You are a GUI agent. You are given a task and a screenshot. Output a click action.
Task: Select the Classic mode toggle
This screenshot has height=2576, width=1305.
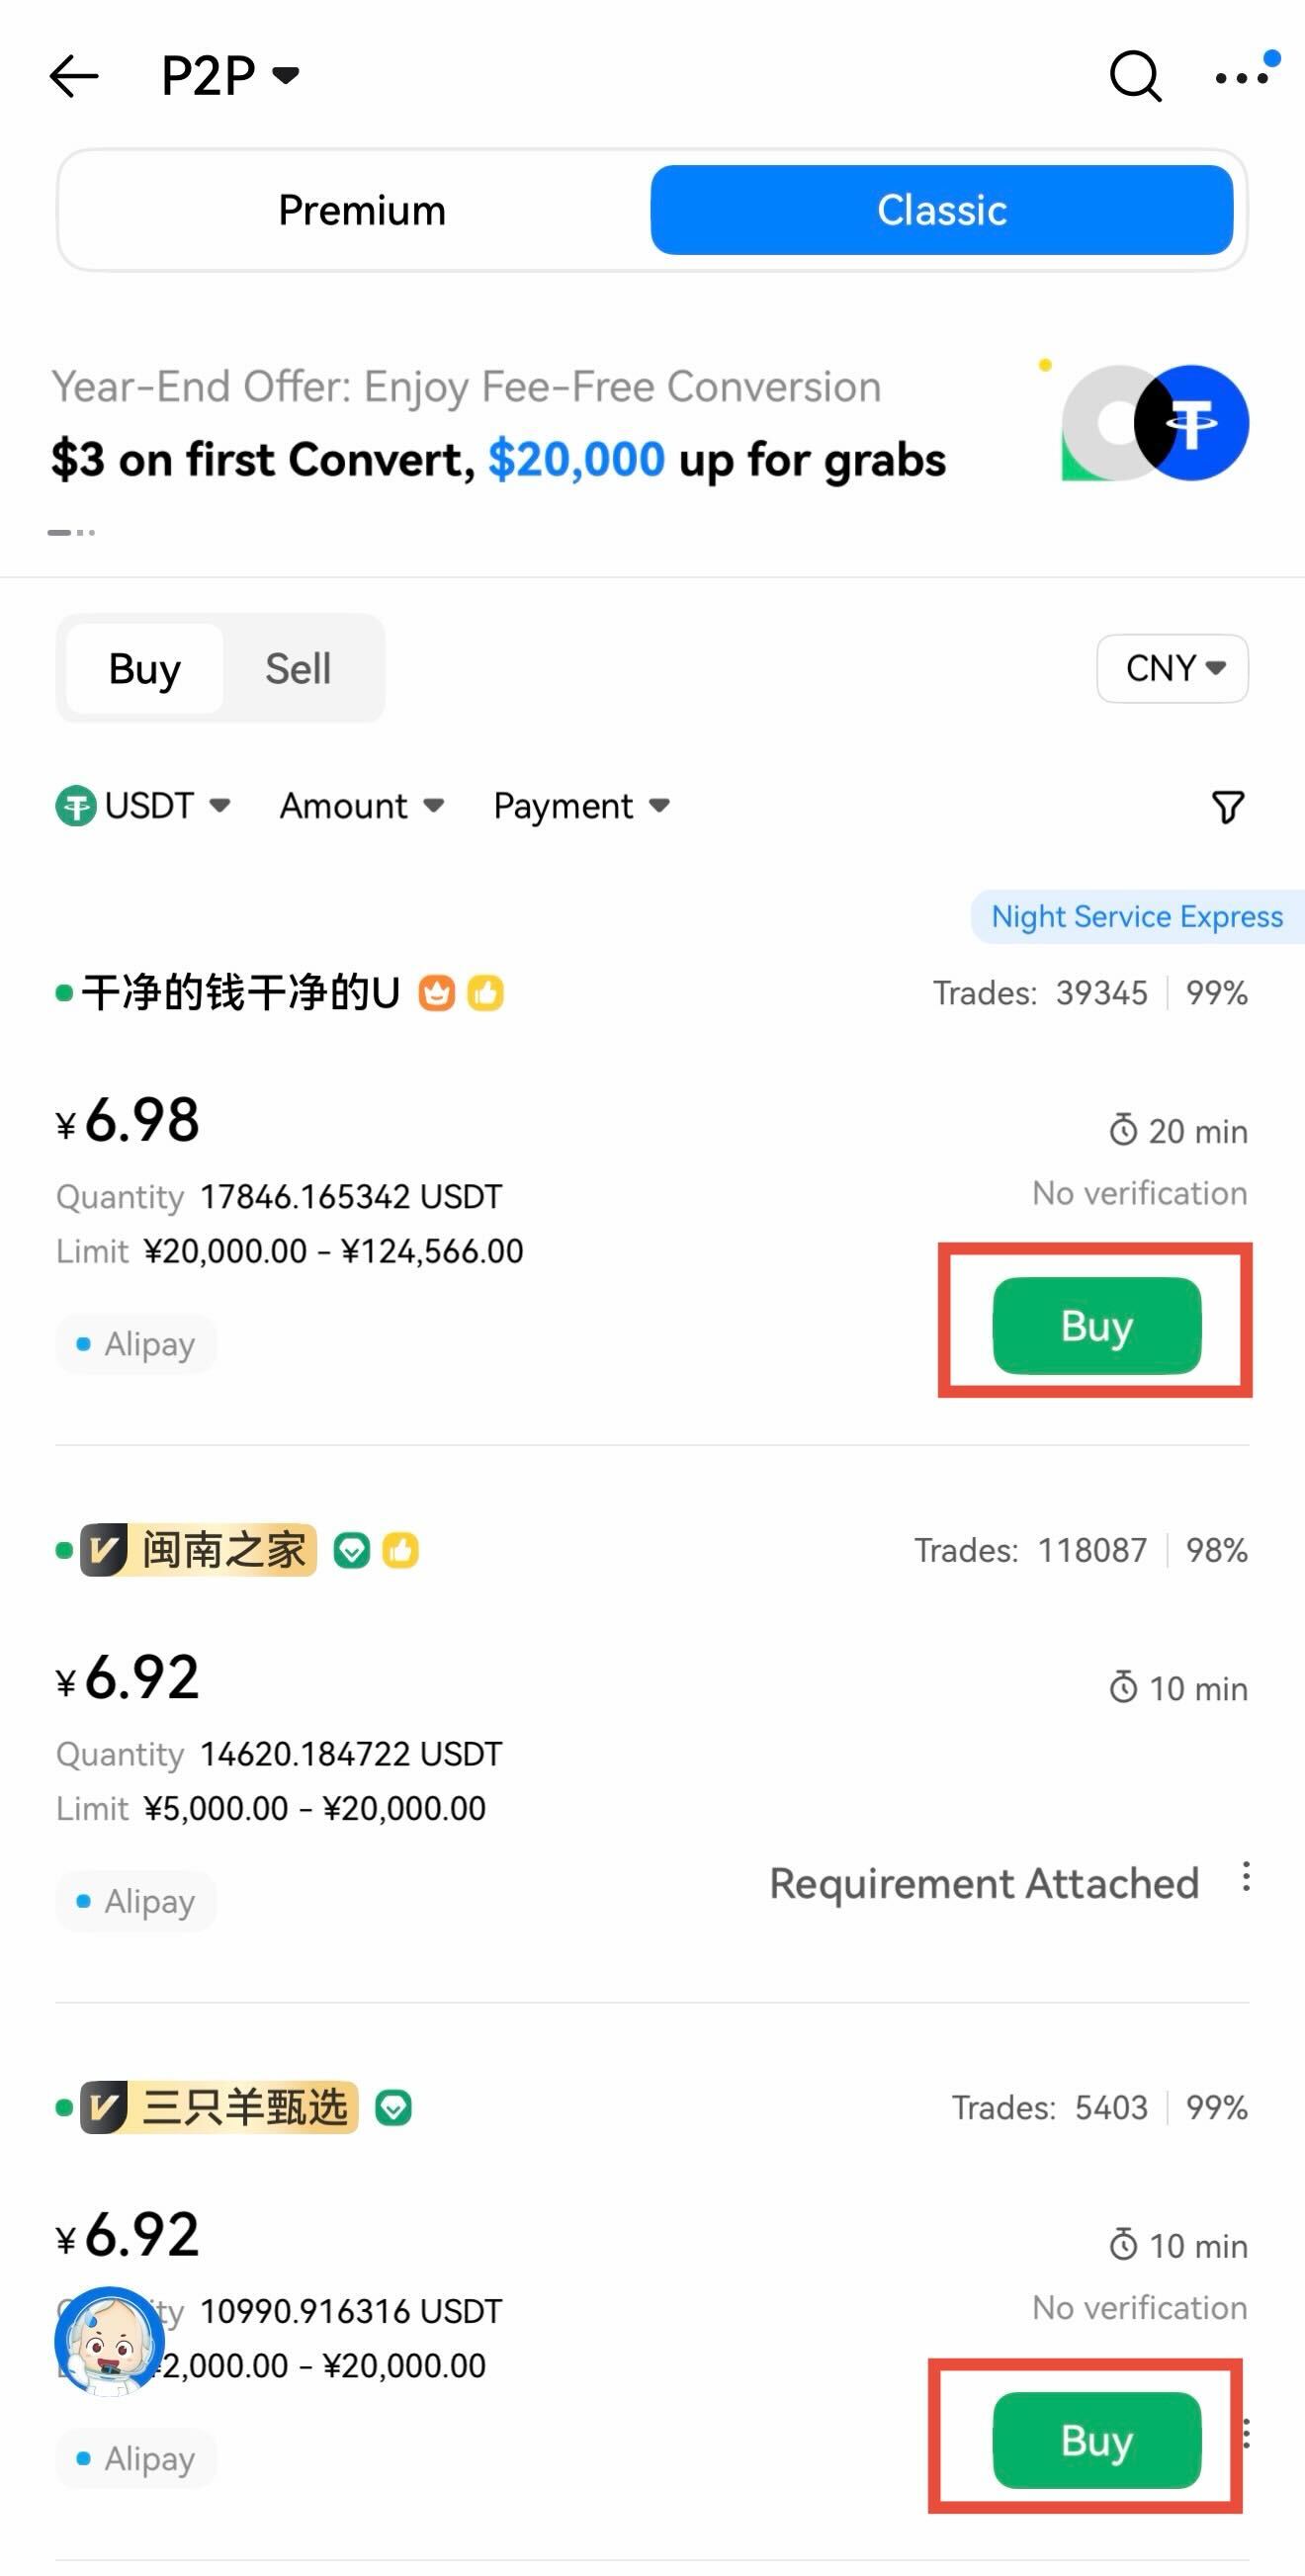941,210
